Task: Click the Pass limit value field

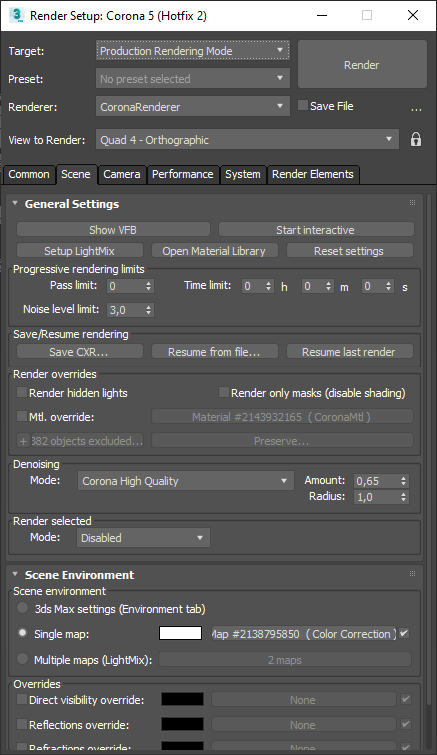Action: point(125,286)
